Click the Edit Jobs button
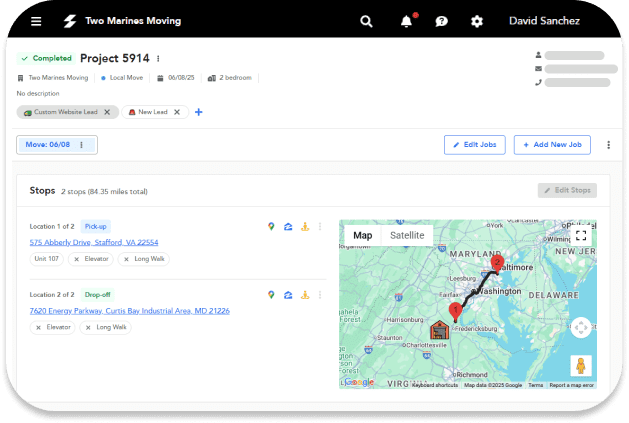 click(x=475, y=145)
